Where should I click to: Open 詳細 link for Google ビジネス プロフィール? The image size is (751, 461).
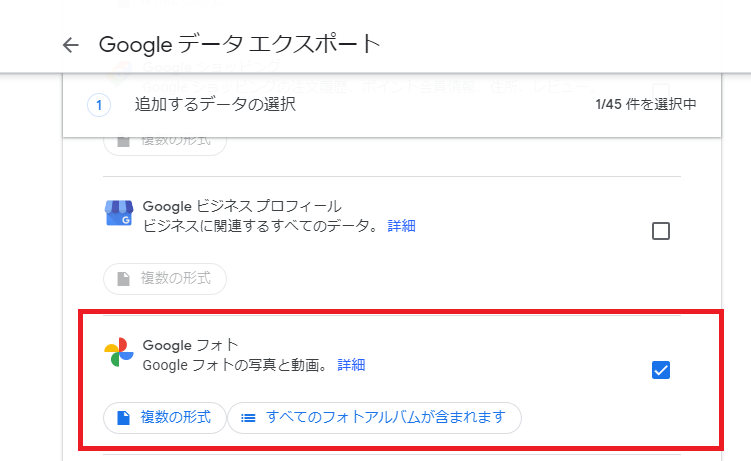click(x=401, y=226)
